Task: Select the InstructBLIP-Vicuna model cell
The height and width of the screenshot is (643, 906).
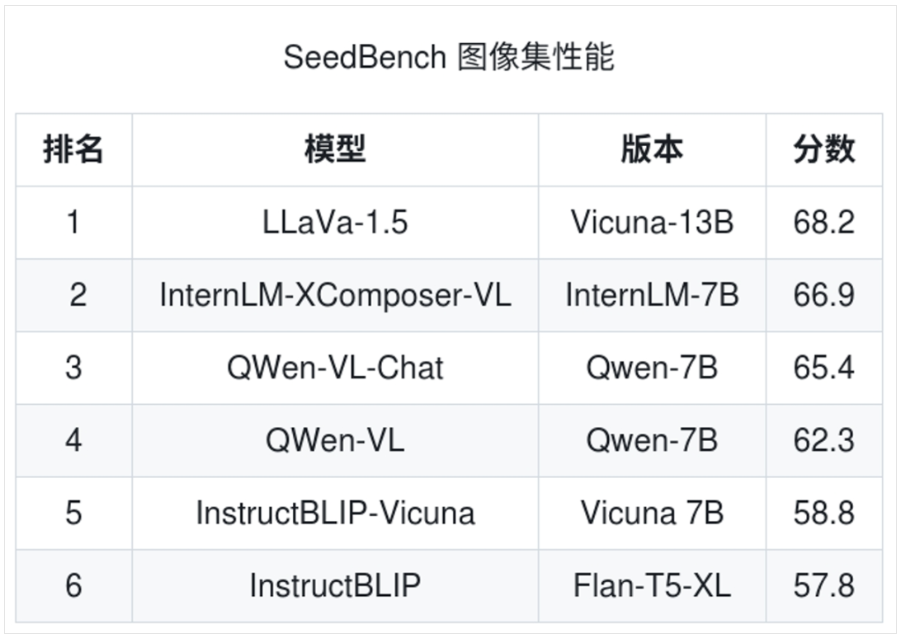Action: pos(335,513)
